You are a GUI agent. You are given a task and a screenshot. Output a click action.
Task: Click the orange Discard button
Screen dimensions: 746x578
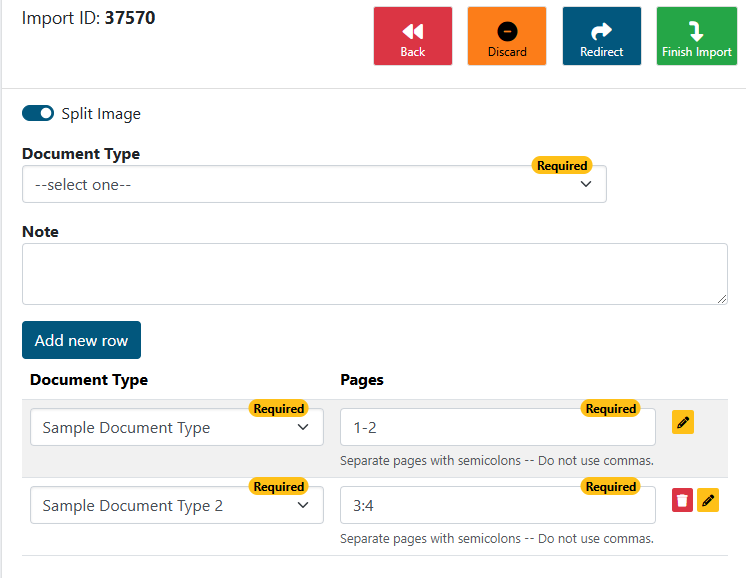pyautogui.click(x=507, y=36)
